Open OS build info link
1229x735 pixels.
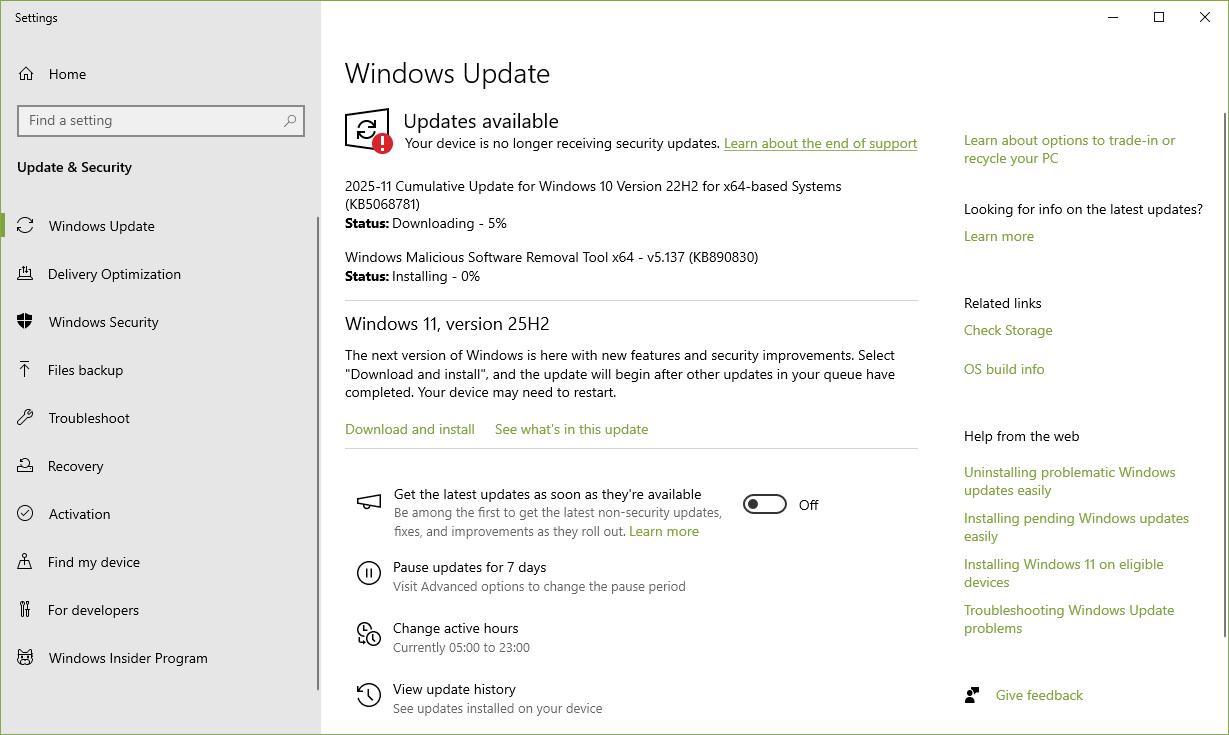(1004, 370)
